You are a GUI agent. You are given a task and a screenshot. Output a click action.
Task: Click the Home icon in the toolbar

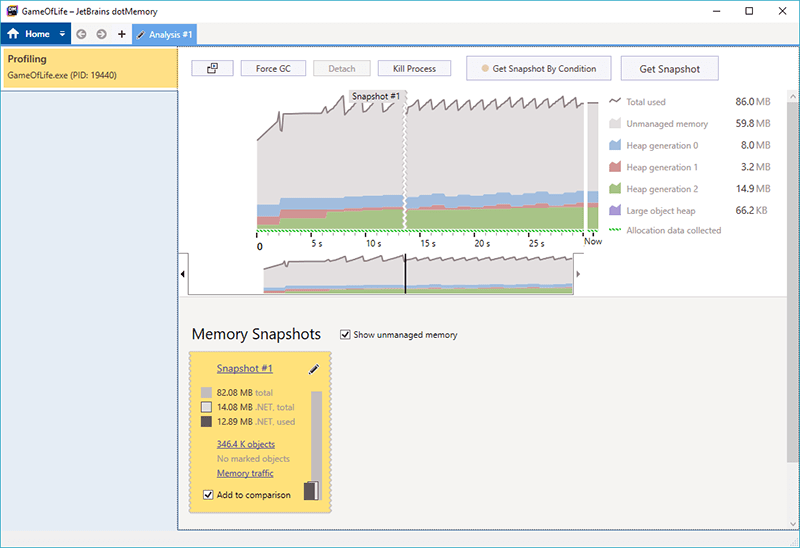click(13, 34)
